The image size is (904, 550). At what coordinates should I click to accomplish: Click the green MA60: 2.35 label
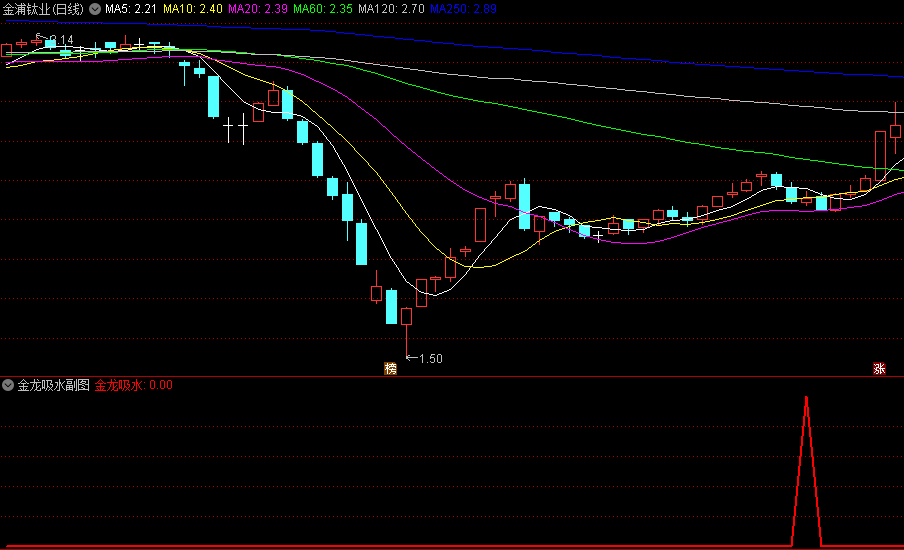point(323,9)
